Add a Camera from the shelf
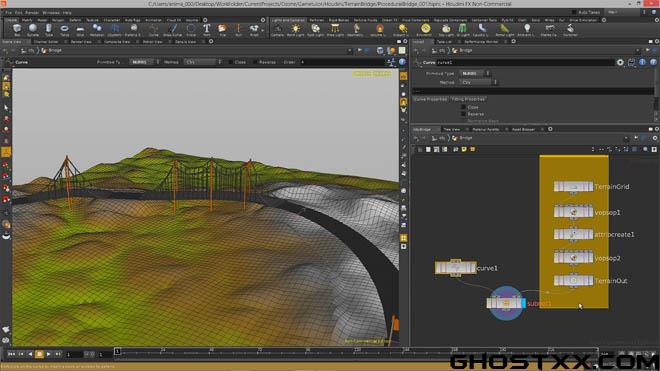Screen dimensions: 660x371 (x=277, y=29)
